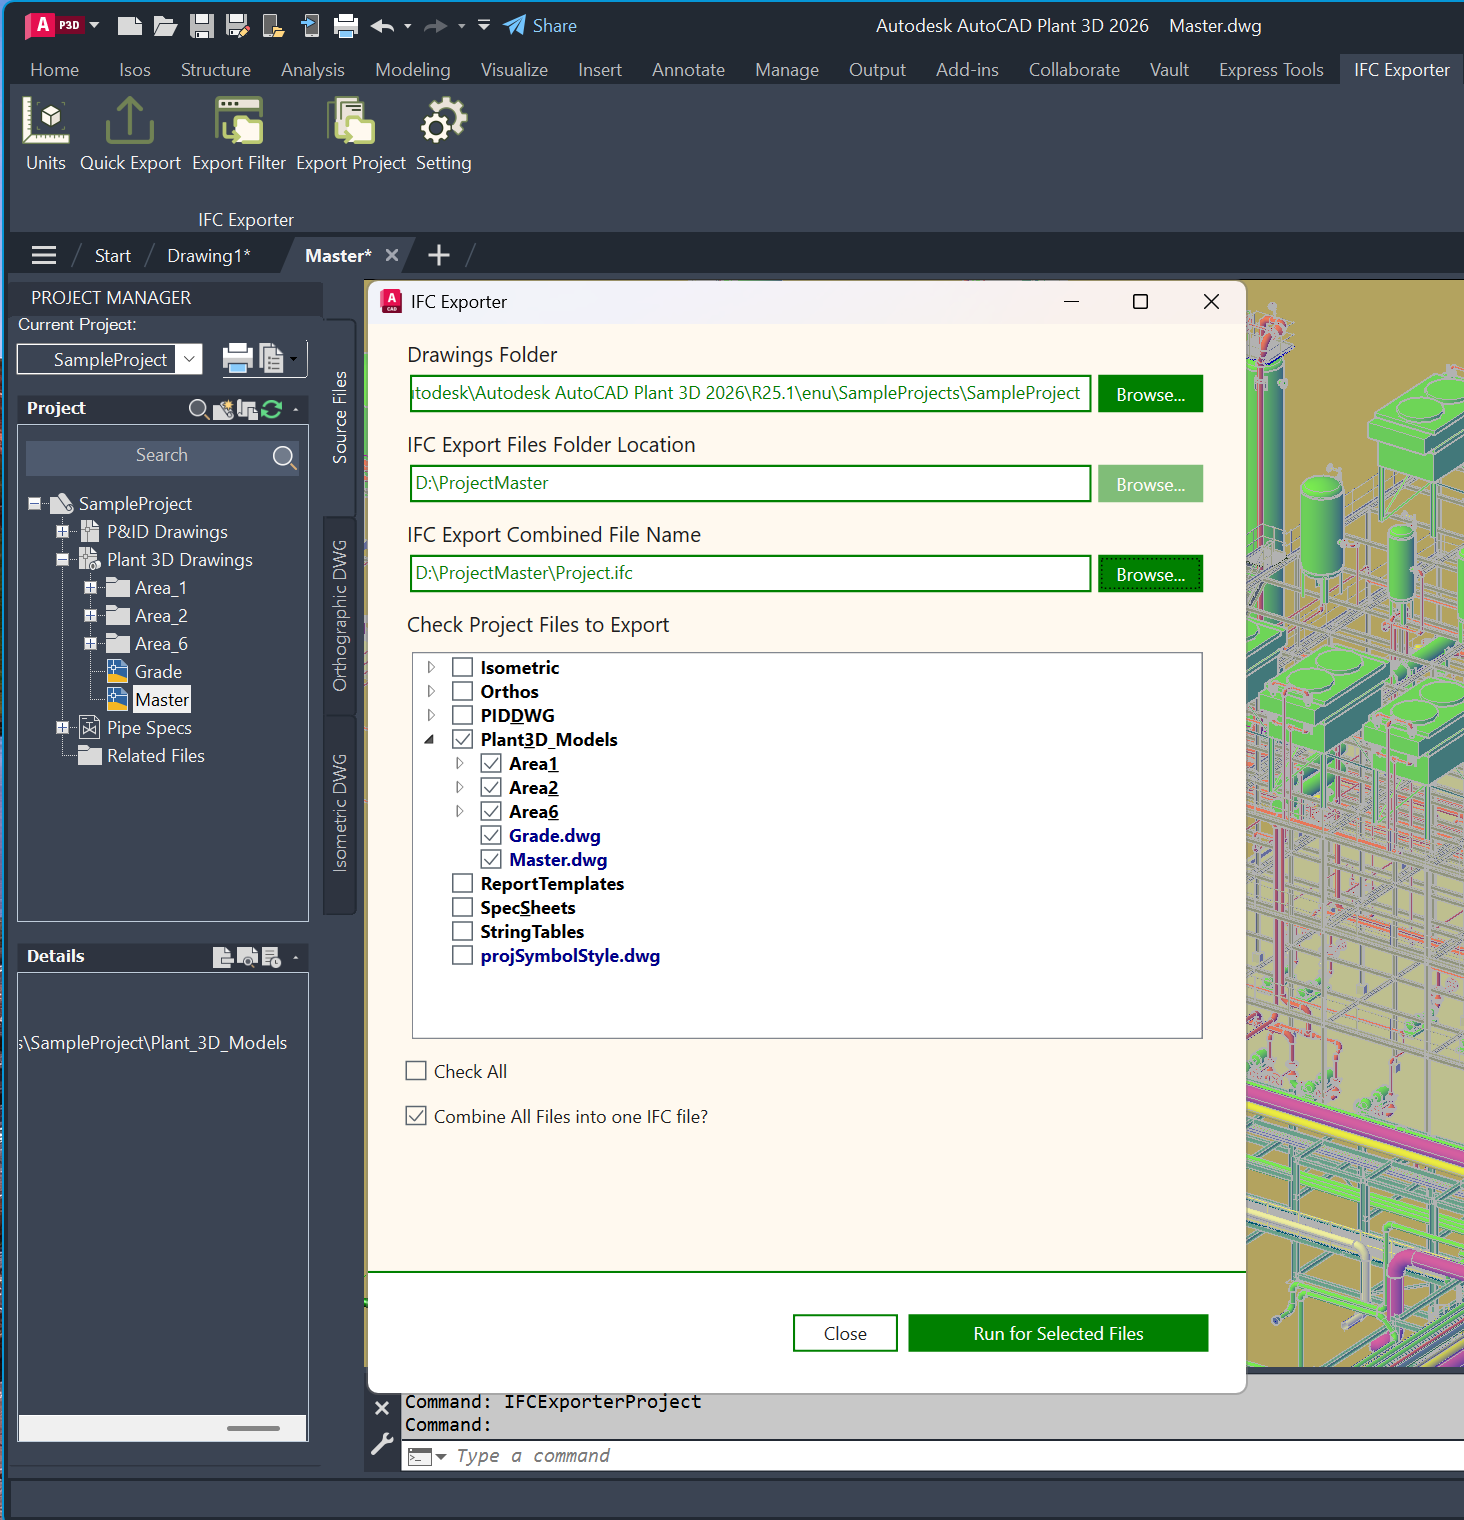This screenshot has width=1464, height=1520.
Task: Expand the Area1 node in export list
Action: pos(460,763)
